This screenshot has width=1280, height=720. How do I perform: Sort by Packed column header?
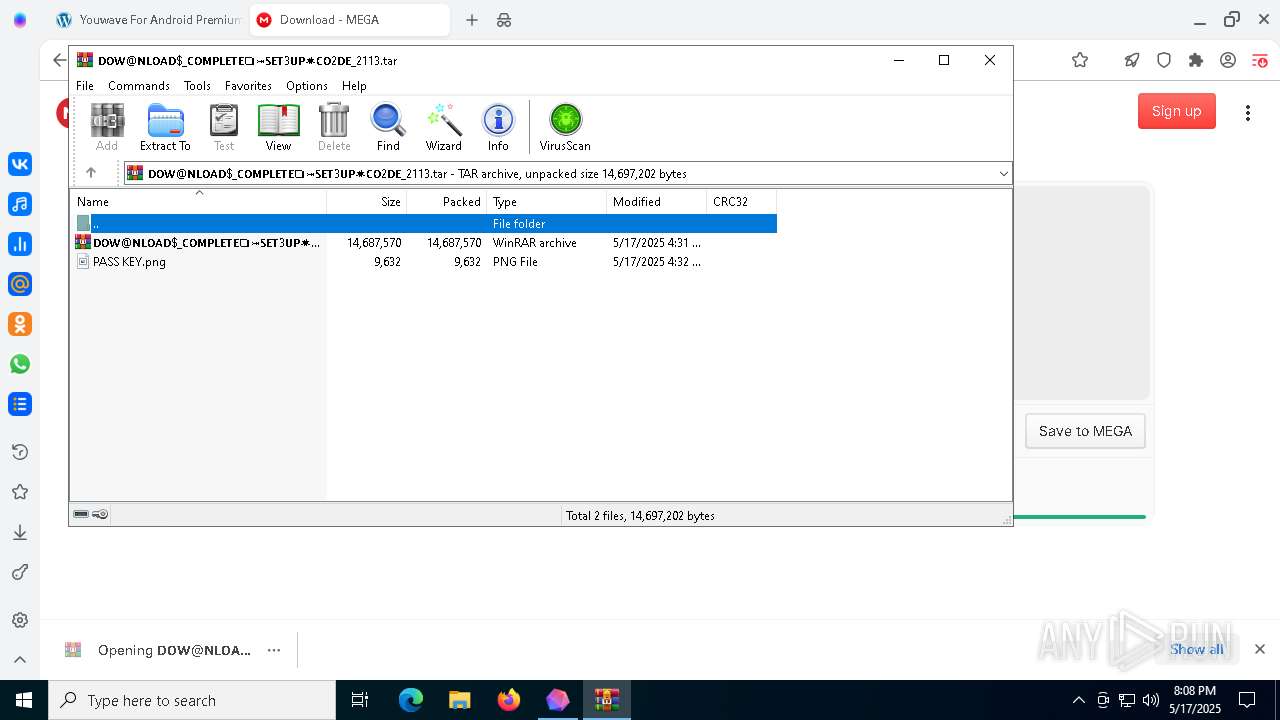point(447,202)
